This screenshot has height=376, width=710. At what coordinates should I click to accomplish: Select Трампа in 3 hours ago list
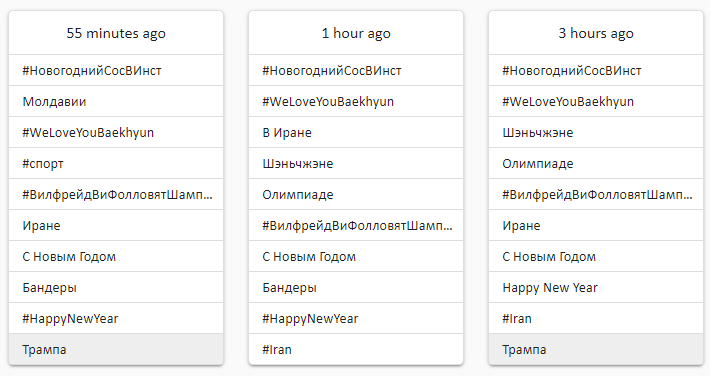point(596,349)
